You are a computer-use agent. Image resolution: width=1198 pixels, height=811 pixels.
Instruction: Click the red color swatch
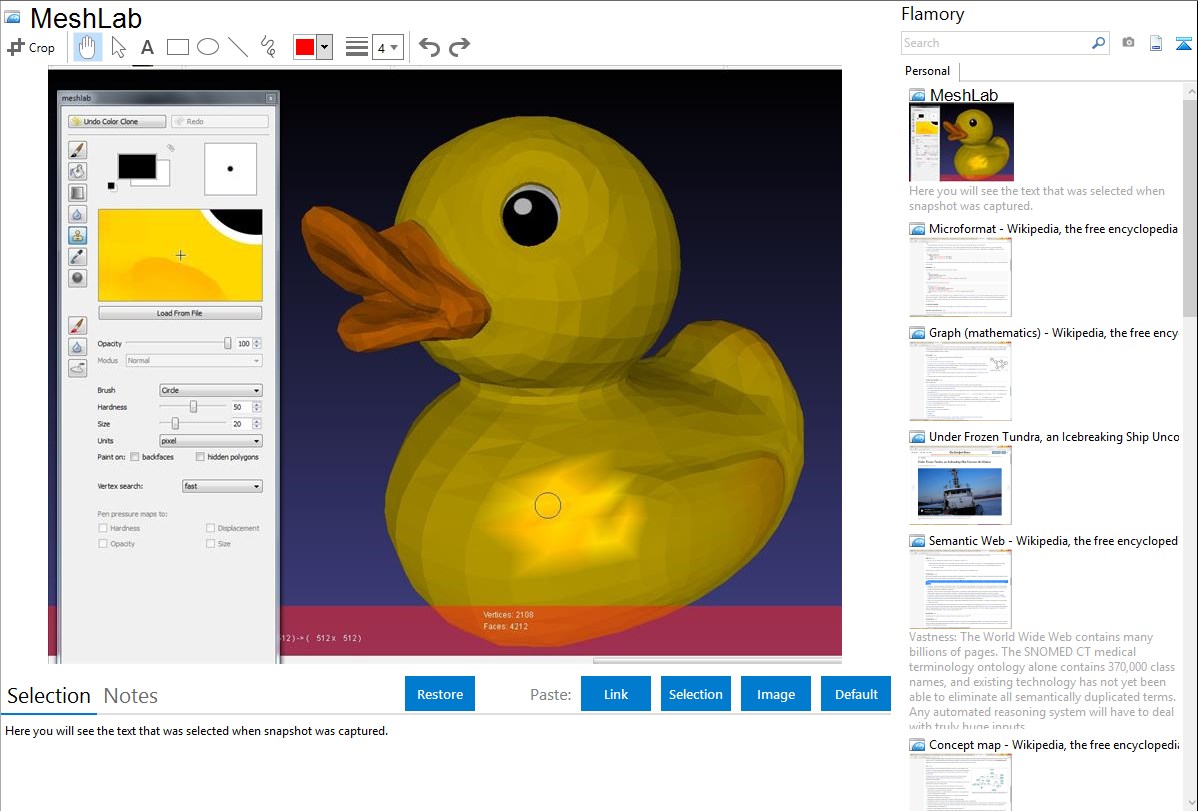click(x=304, y=47)
